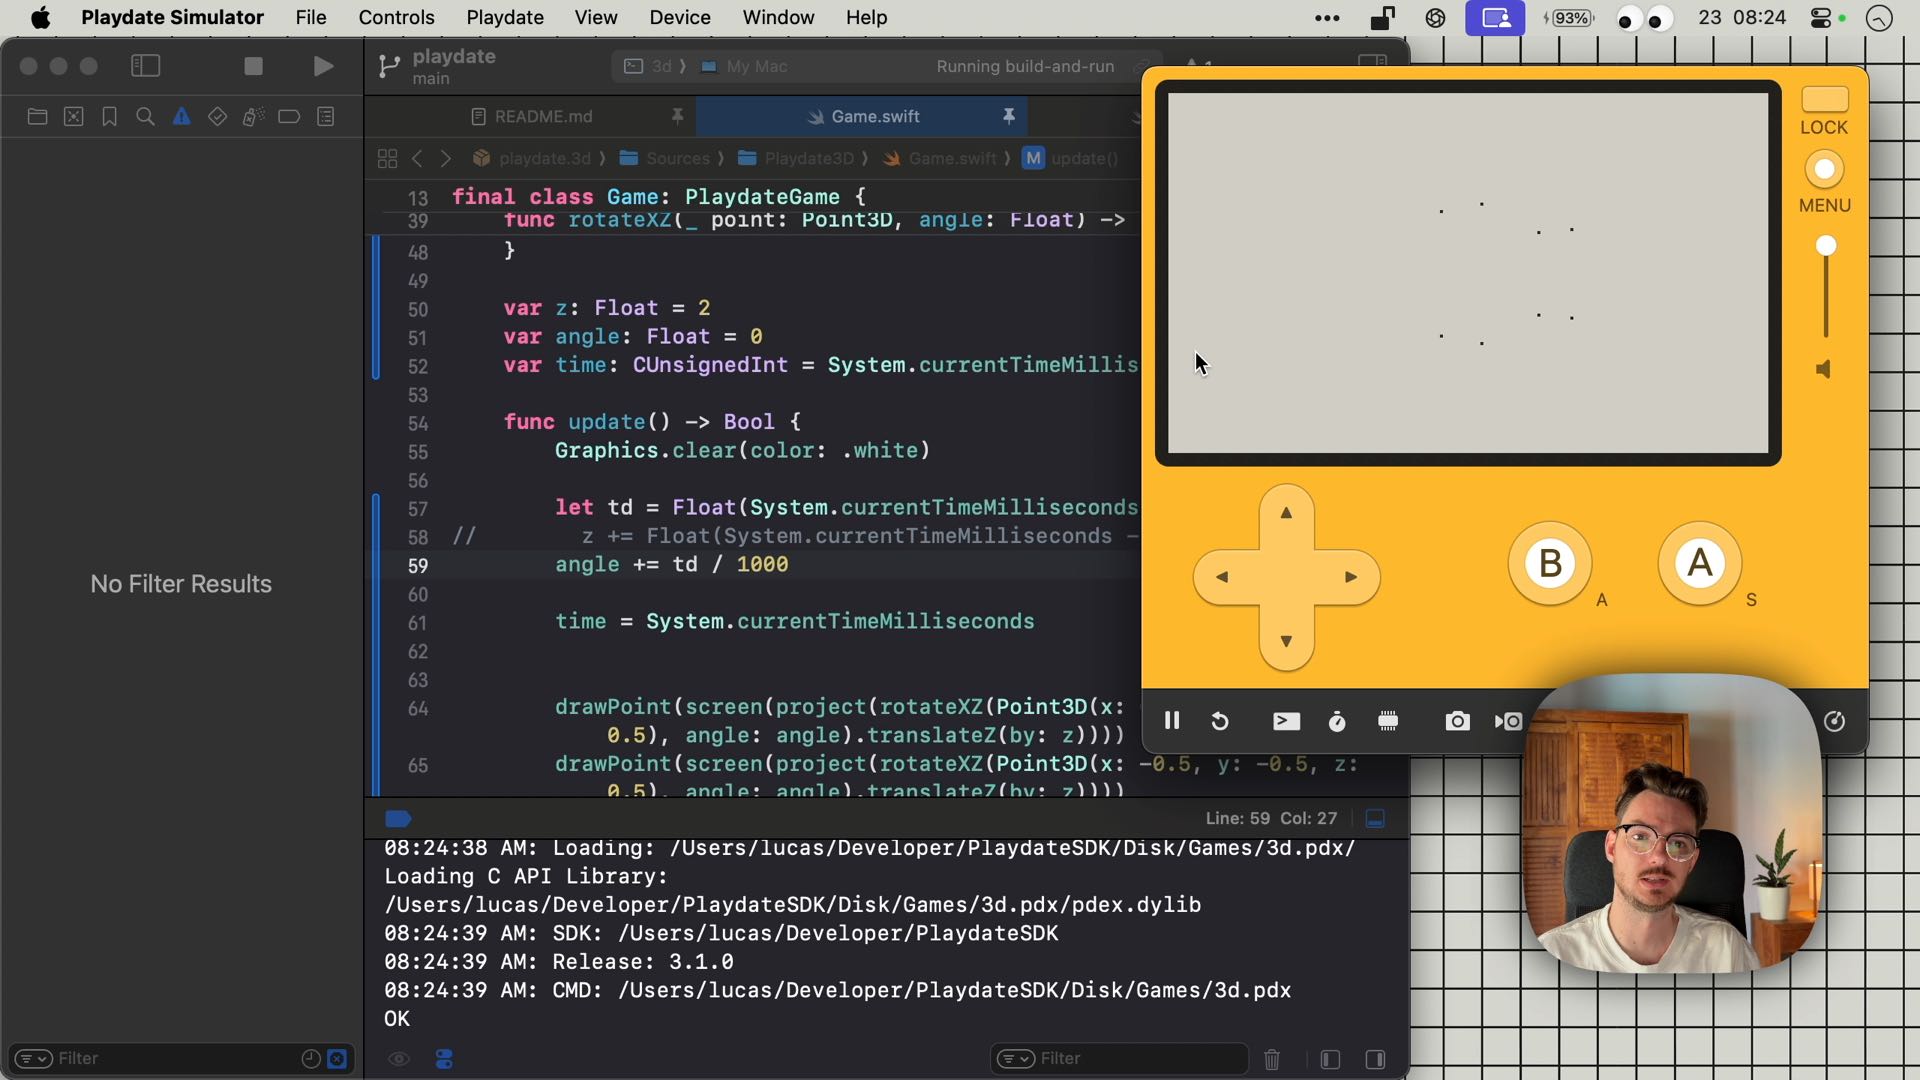The height and width of the screenshot is (1080, 1920).
Task: Click the simulator volume slider knob
Action: (1826, 246)
